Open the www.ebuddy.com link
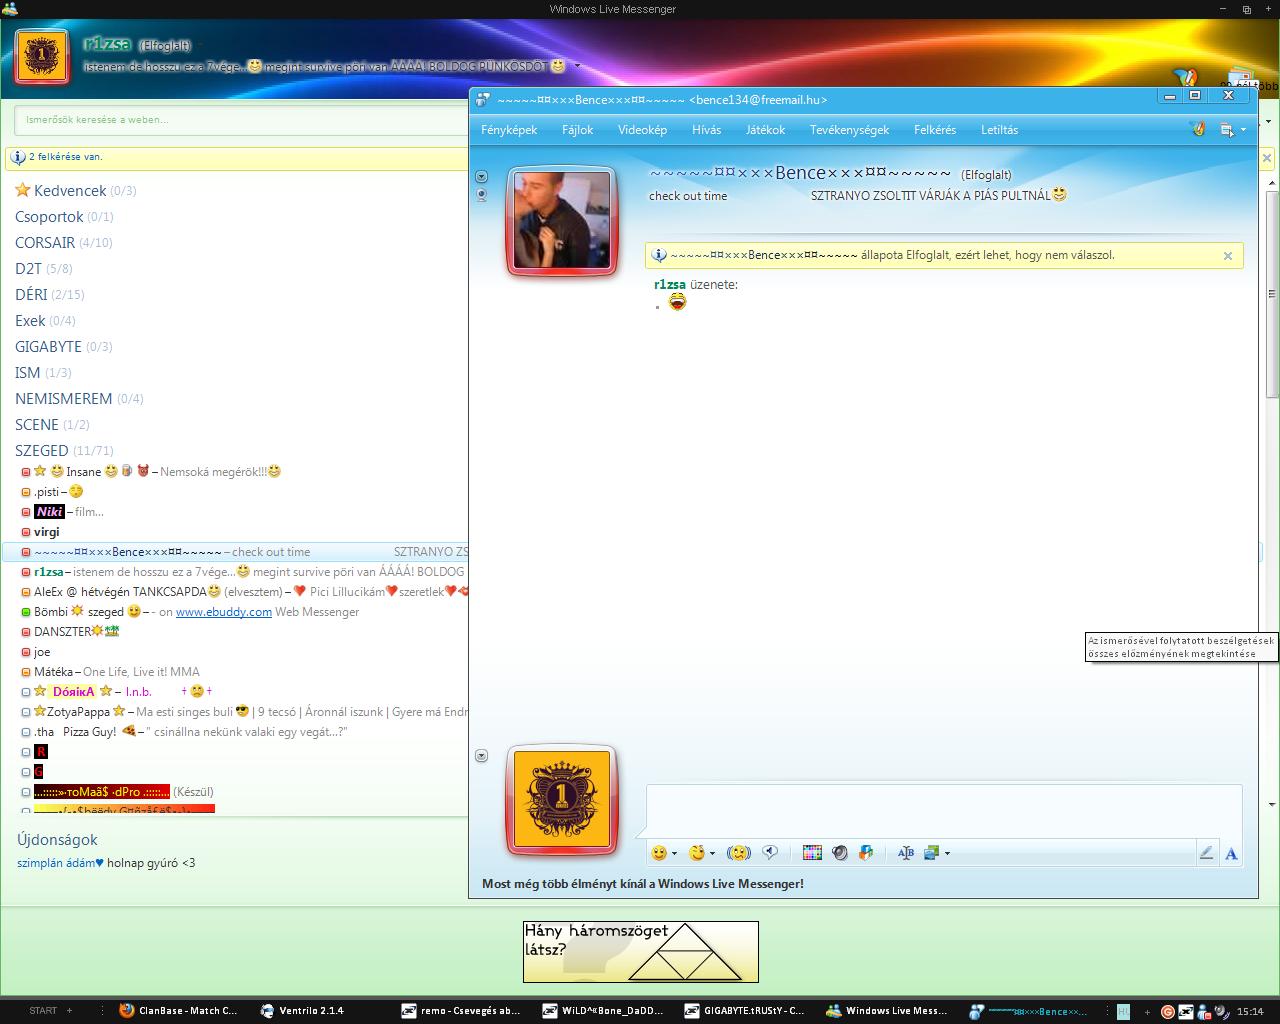The image size is (1280, 1024). click(223, 612)
